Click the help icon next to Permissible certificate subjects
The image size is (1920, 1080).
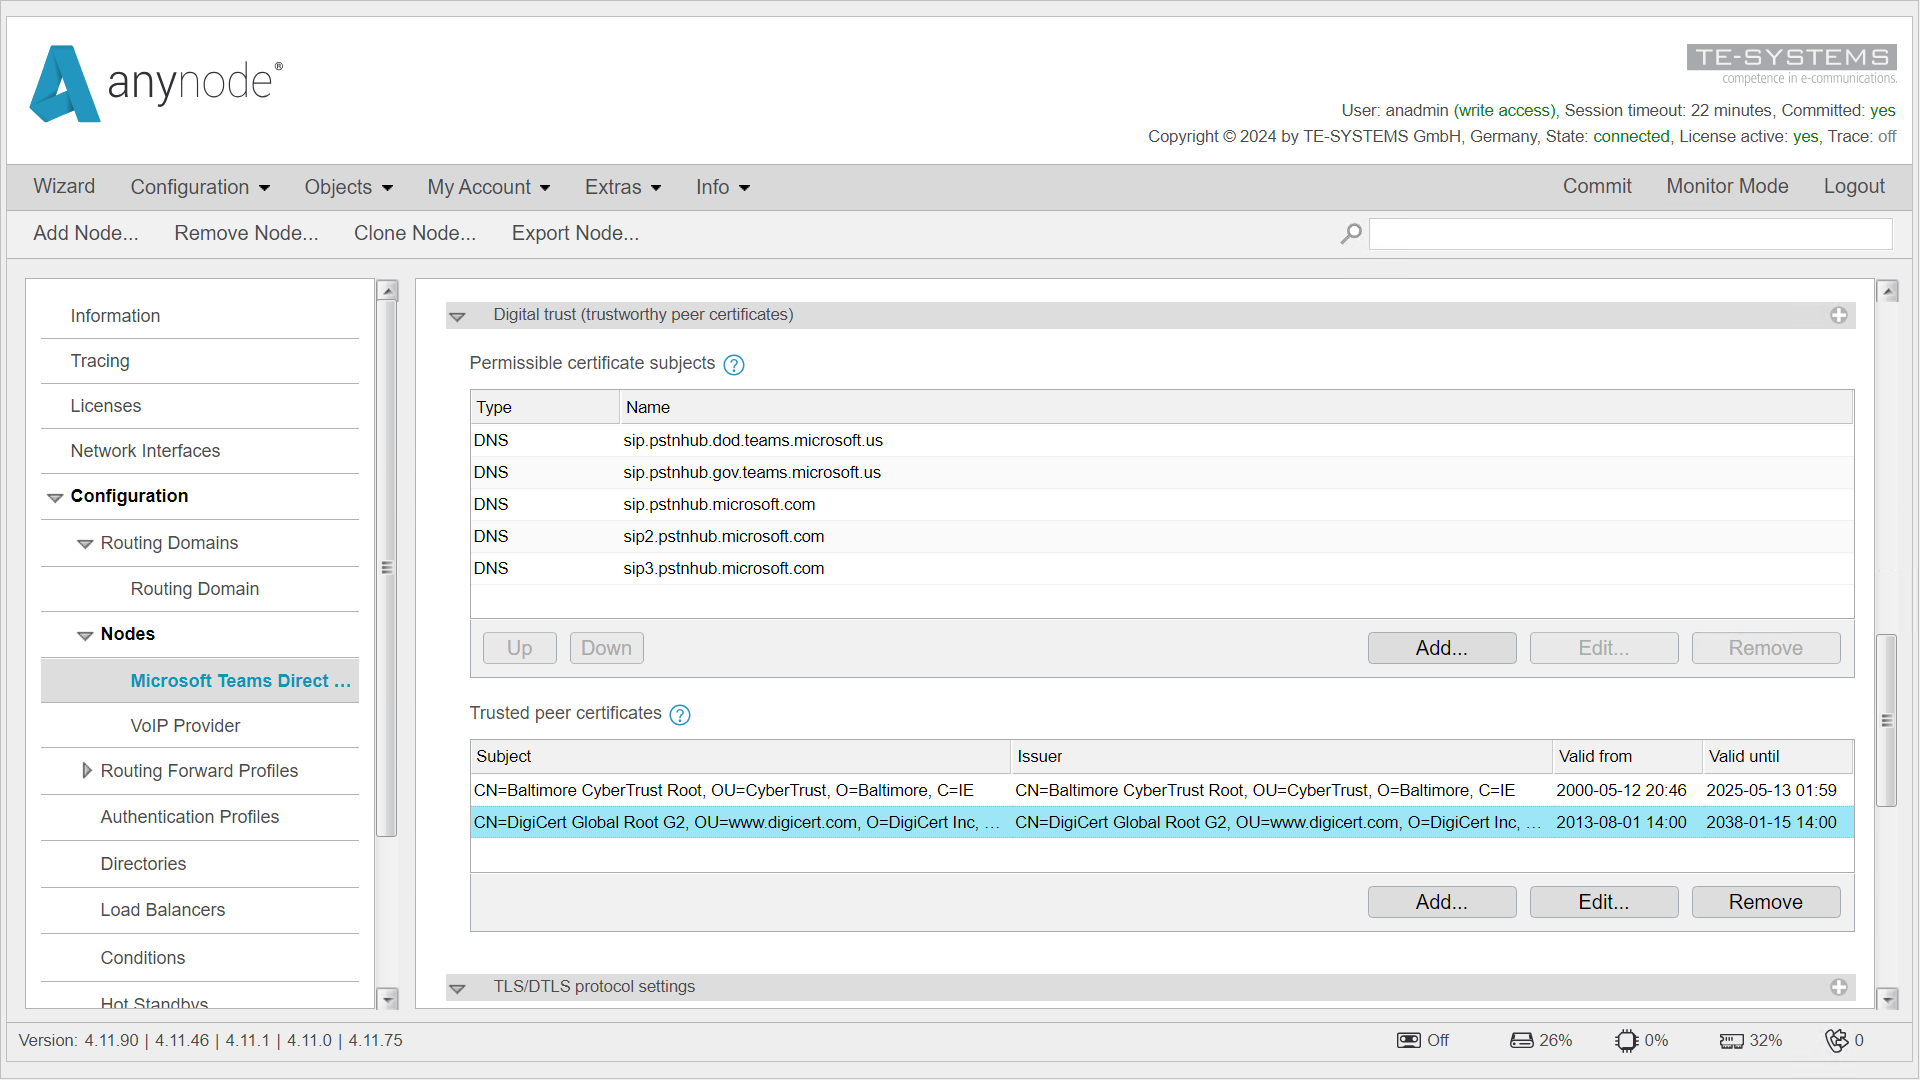click(733, 364)
